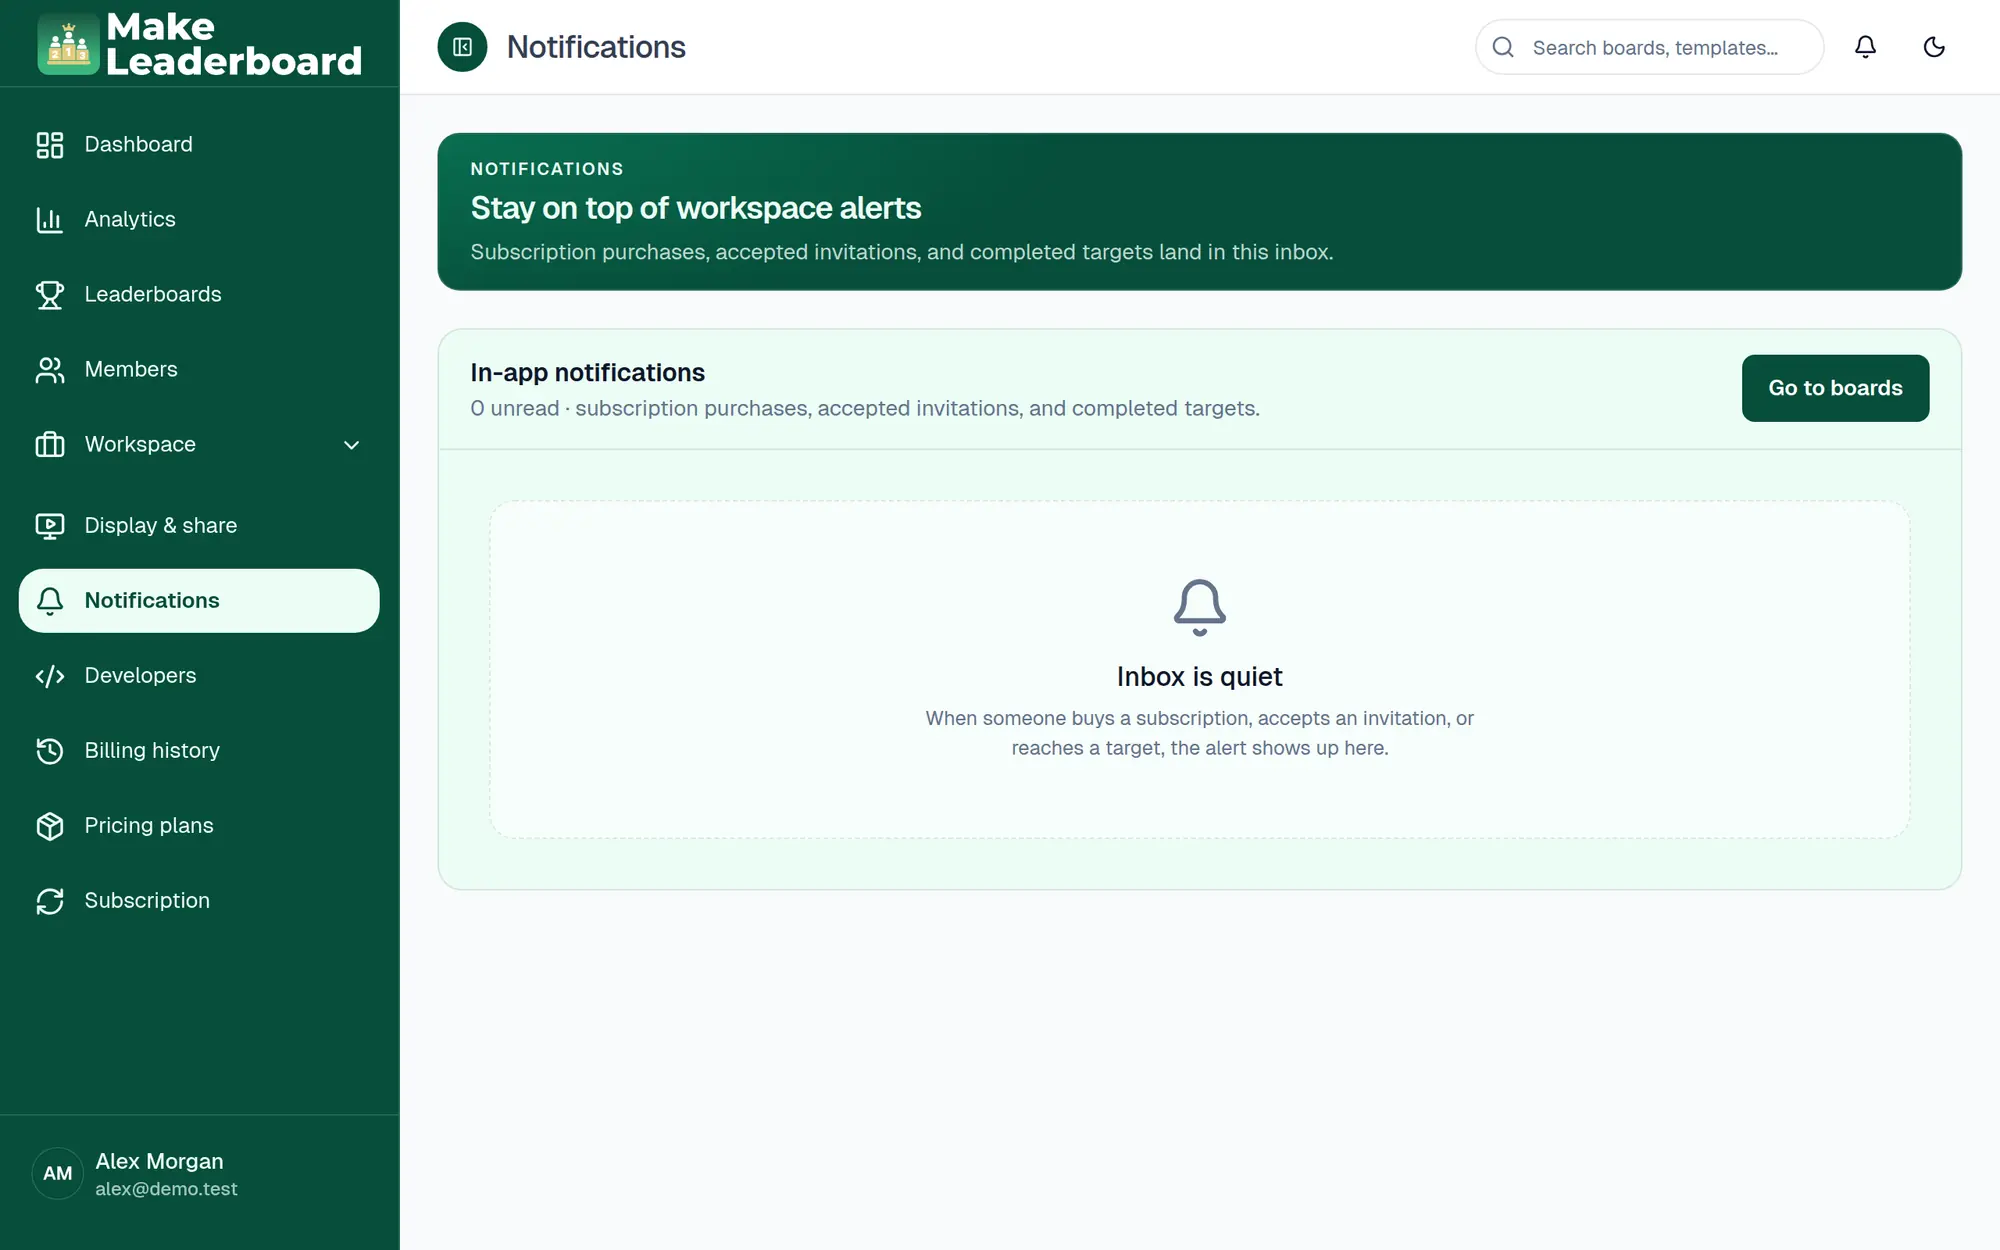Click the search magnifier icon
The width and height of the screenshot is (2000, 1250).
click(x=1503, y=47)
